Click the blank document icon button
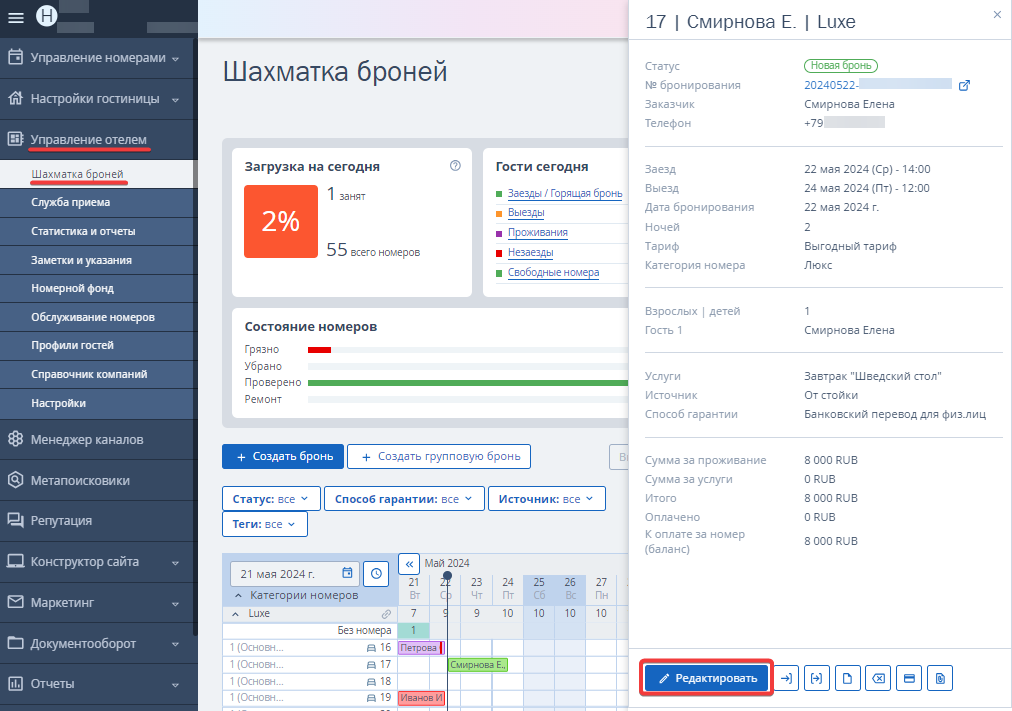 [x=847, y=678]
